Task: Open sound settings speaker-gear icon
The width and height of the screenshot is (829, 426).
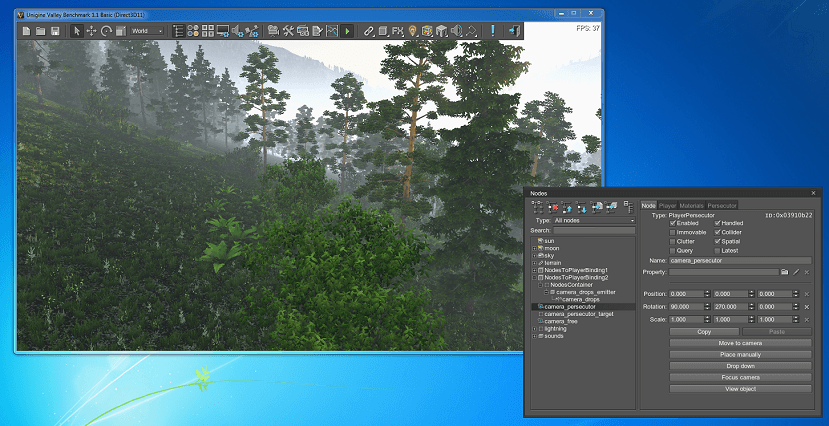Action: coord(237,31)
